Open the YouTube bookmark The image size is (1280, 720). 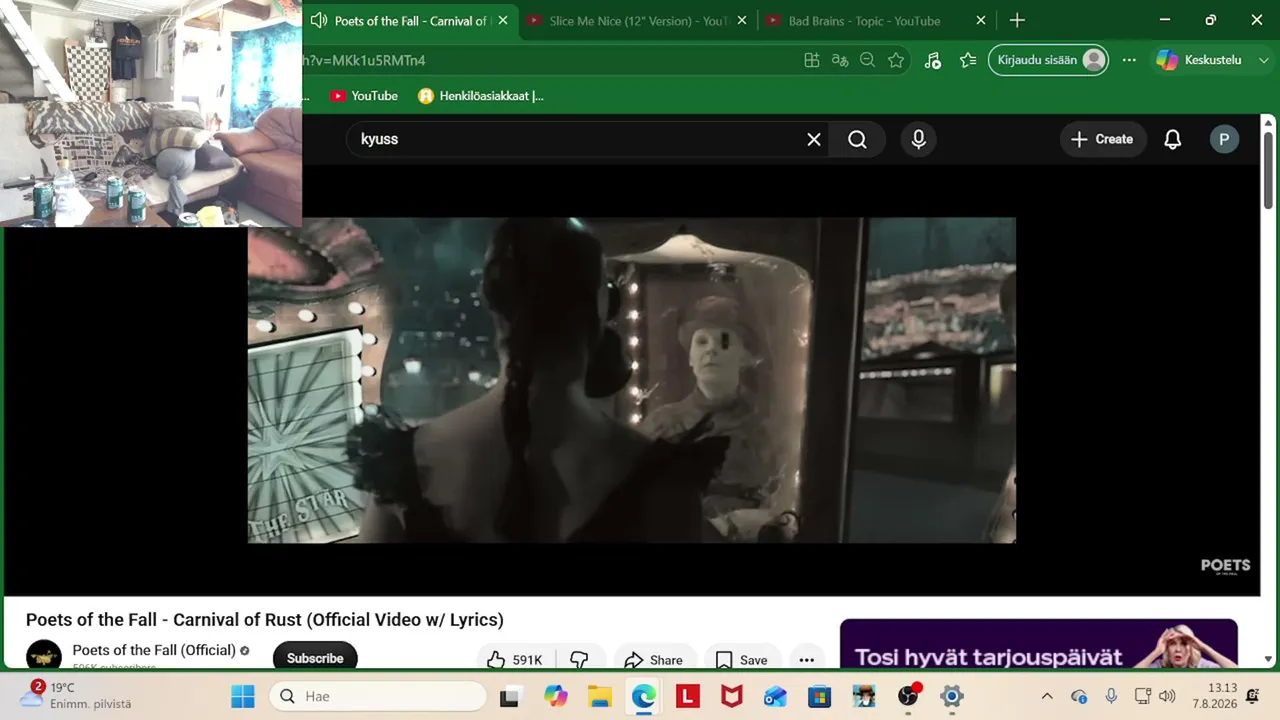coord(364,96)
